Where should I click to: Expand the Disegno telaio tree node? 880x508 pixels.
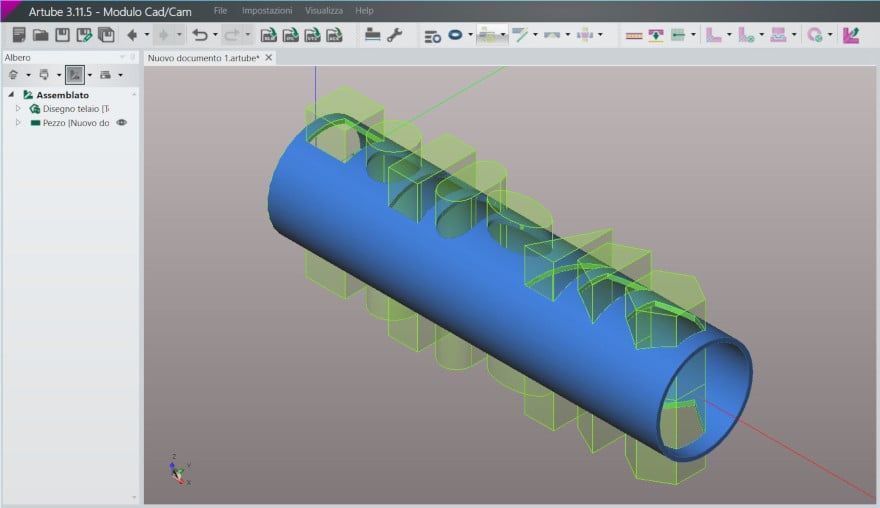(18, 108)
